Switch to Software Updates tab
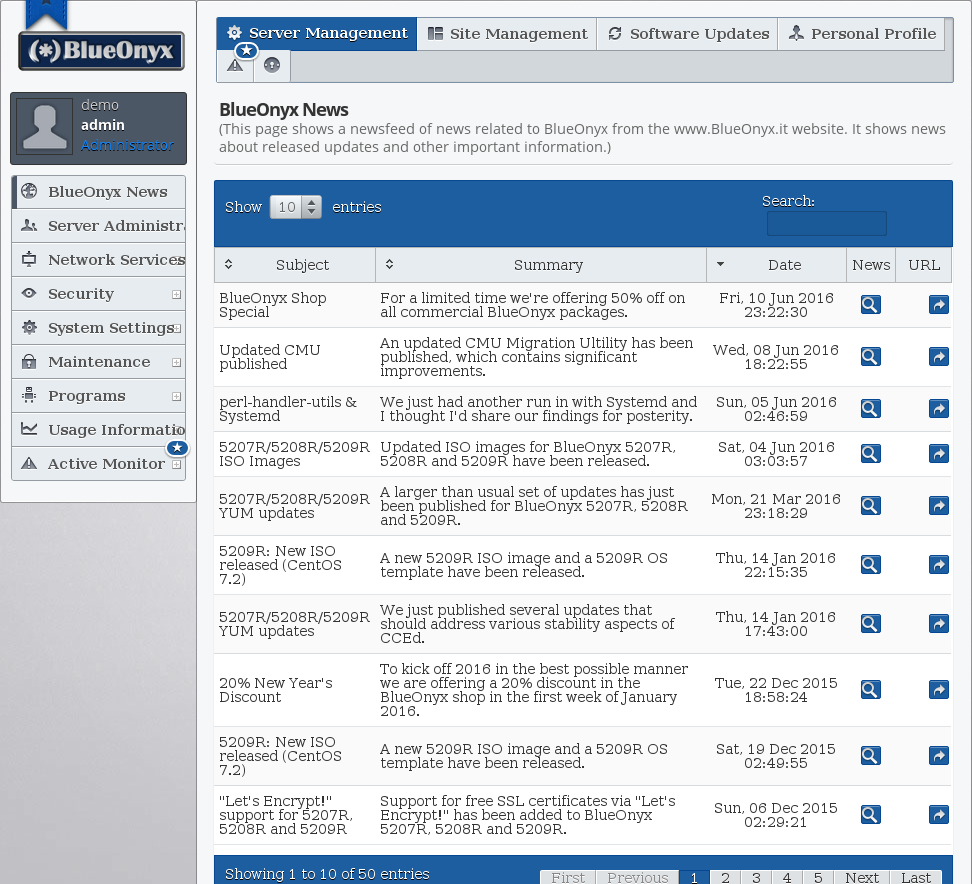The width and height of the screenshot is (972, 884). pos(688,33)
